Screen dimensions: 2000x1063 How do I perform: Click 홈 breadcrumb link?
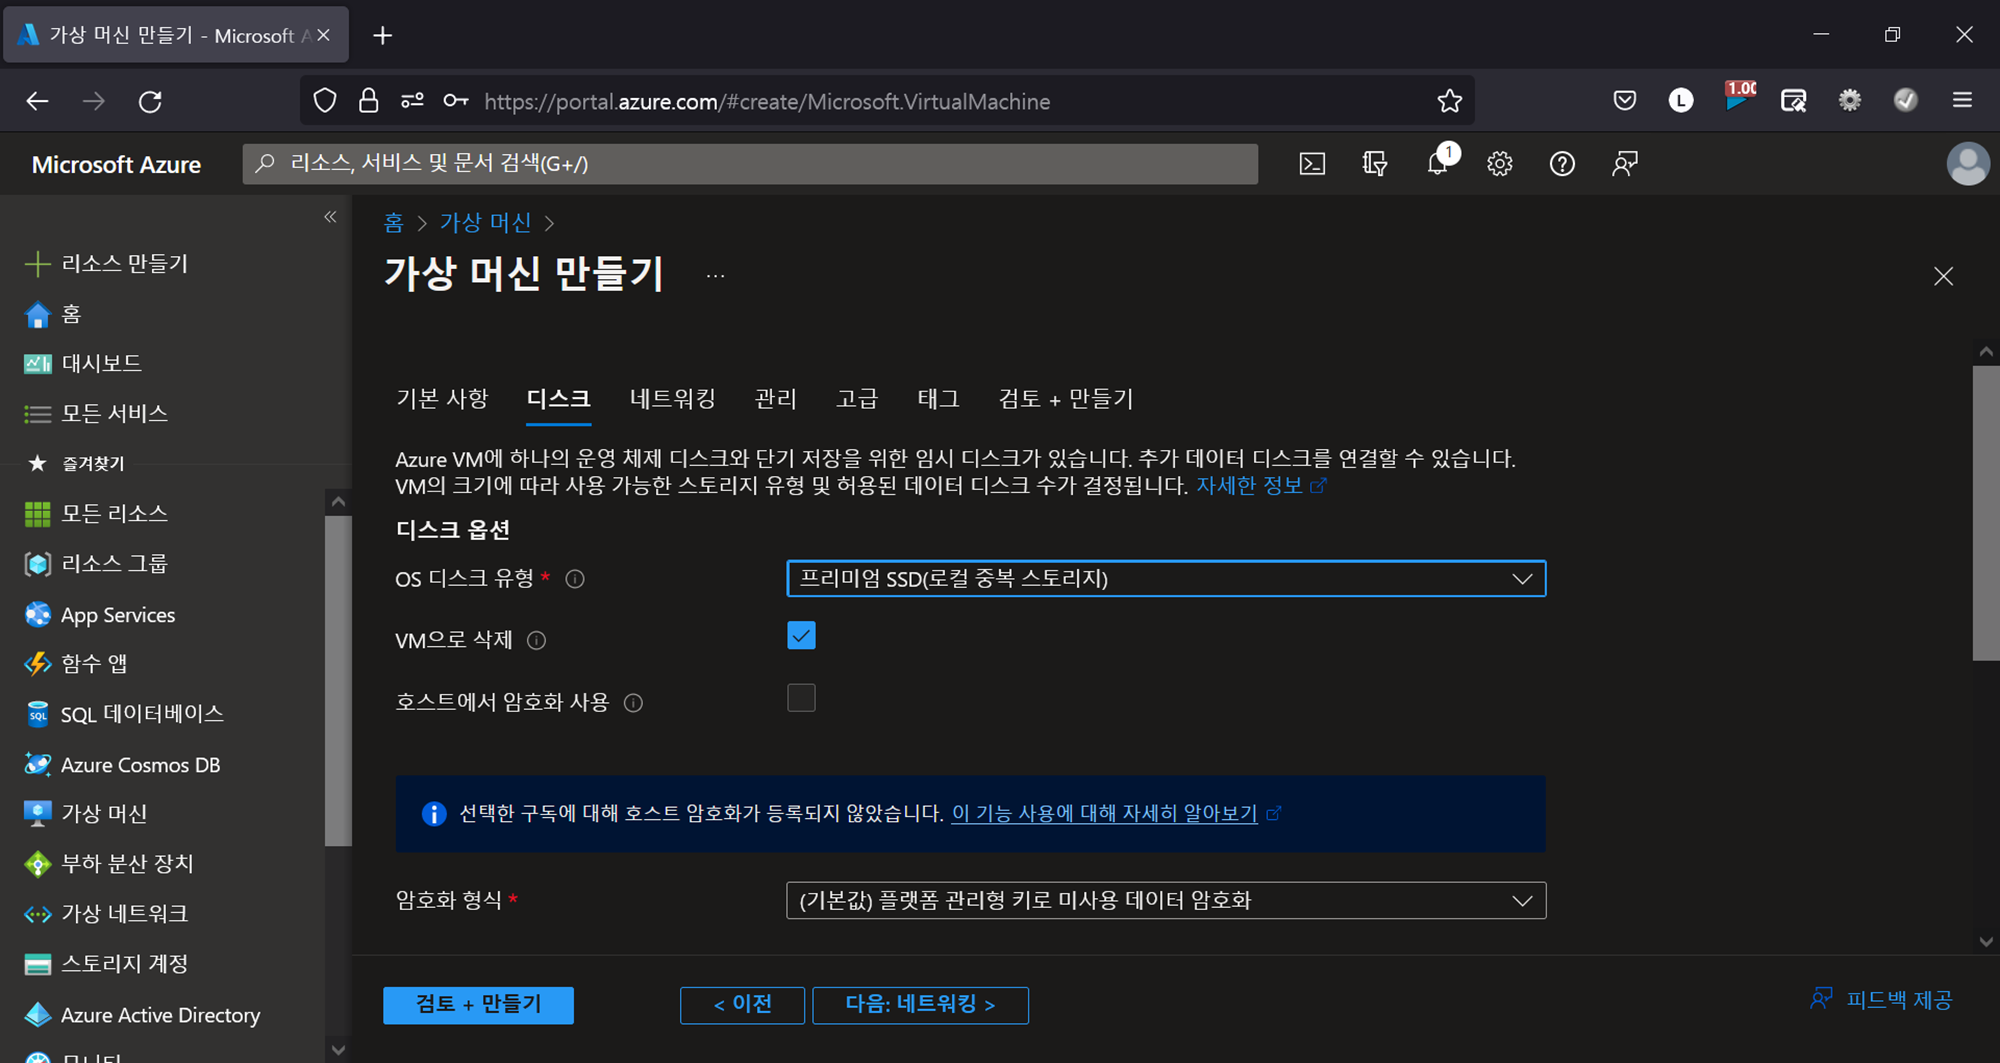tap(394, 223)
